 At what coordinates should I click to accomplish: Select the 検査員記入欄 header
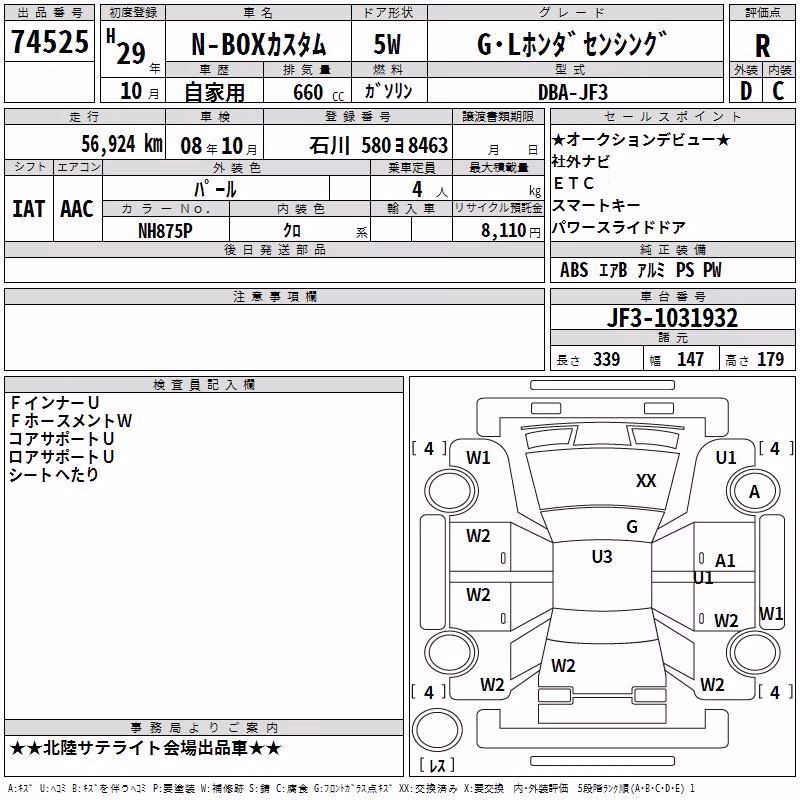tap(204, 385)
